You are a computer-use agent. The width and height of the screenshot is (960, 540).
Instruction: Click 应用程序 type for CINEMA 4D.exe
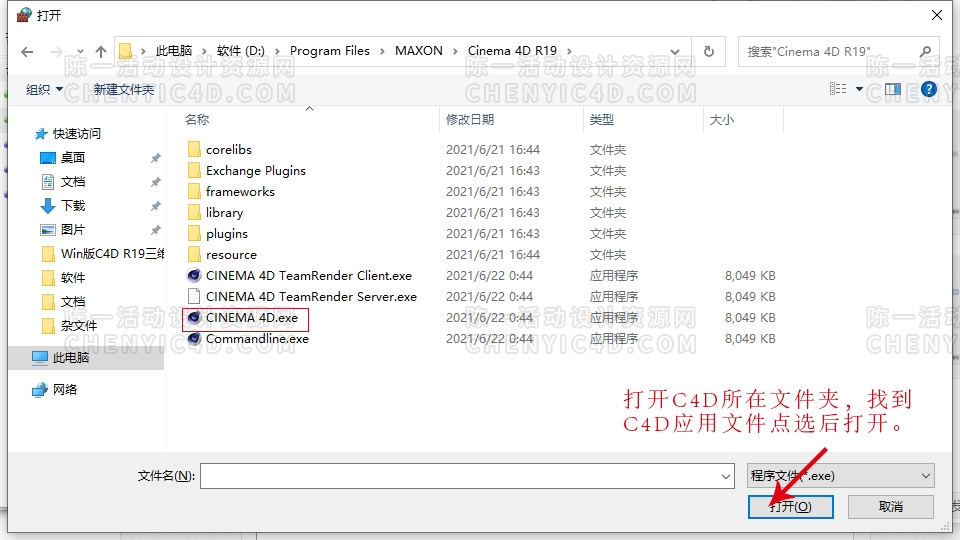coord(613,318)
